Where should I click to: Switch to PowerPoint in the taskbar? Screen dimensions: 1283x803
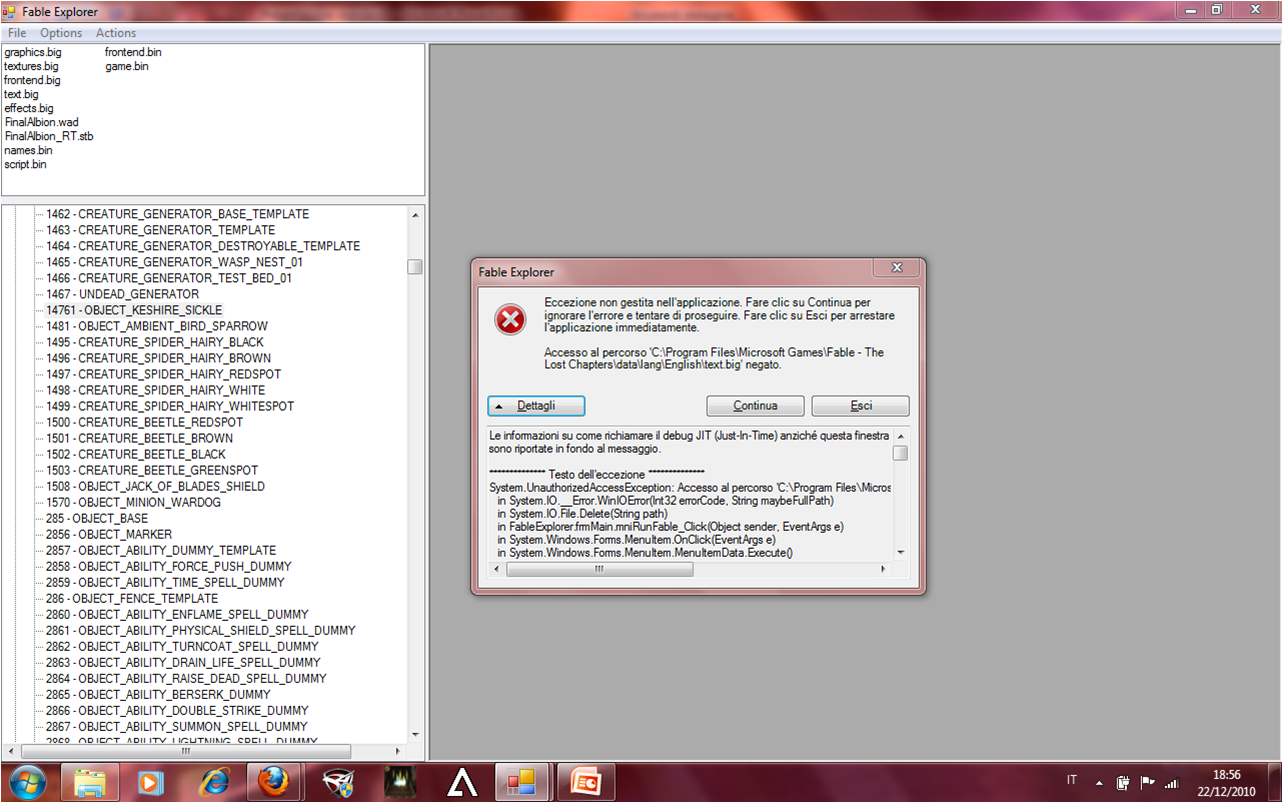point(585,781)
